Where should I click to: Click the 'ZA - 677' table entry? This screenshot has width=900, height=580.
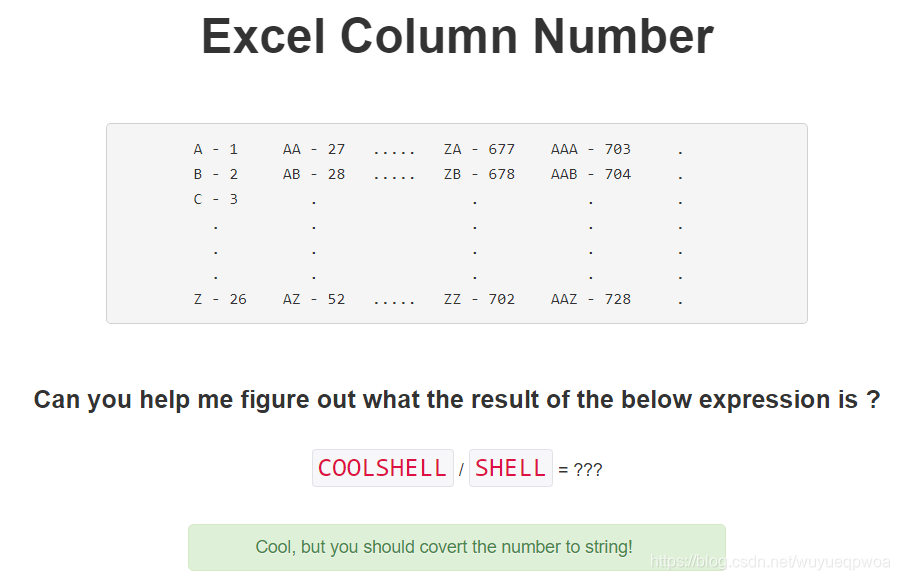(x=479, y=149)
